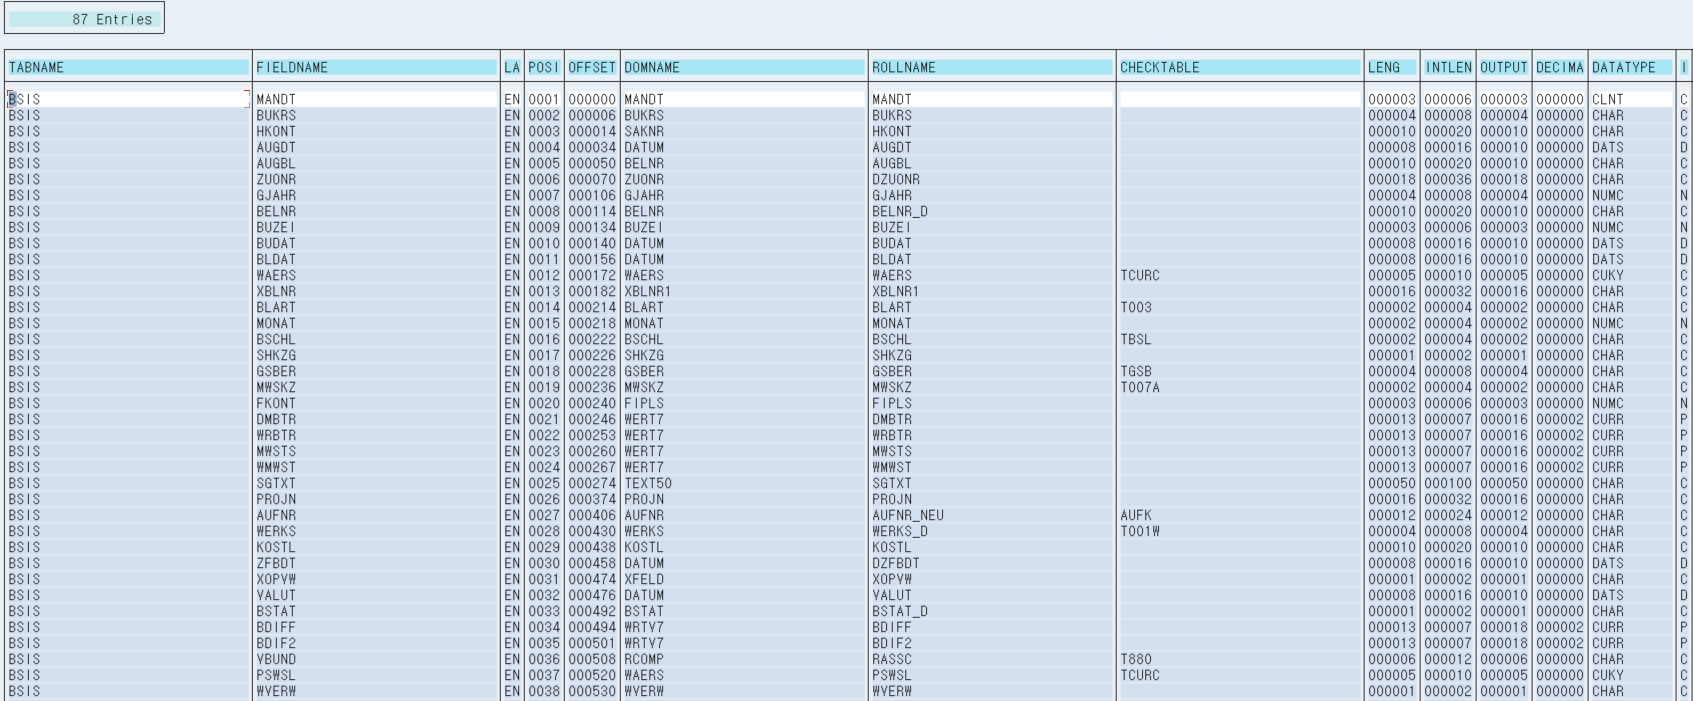The height and width of the screenshot is (701, 1693).
Task: Select rollname WERKS_D
Action: pos(900,531)
